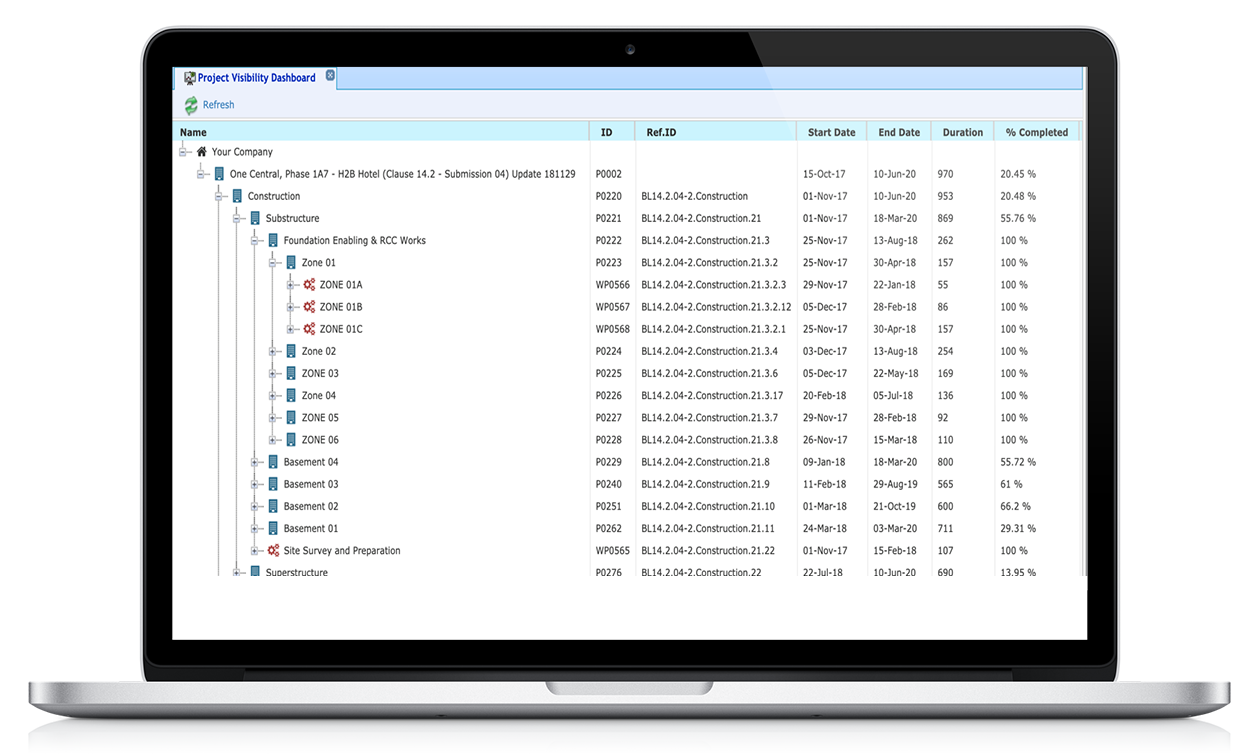This screenshot has width=1260, height=756.
Task: Sort by the % Completed column header
Action: (1037, 132)
